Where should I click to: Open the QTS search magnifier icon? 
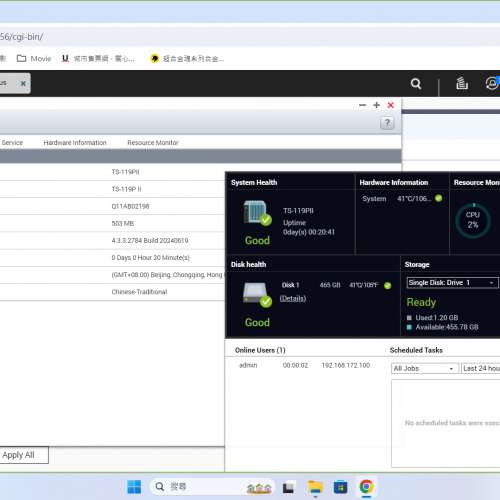[416, 83]
